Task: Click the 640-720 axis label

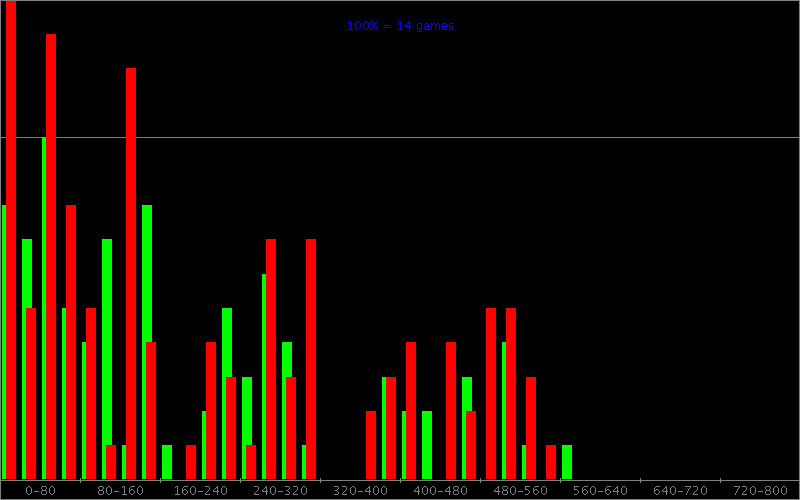Action: pos(681,491)
